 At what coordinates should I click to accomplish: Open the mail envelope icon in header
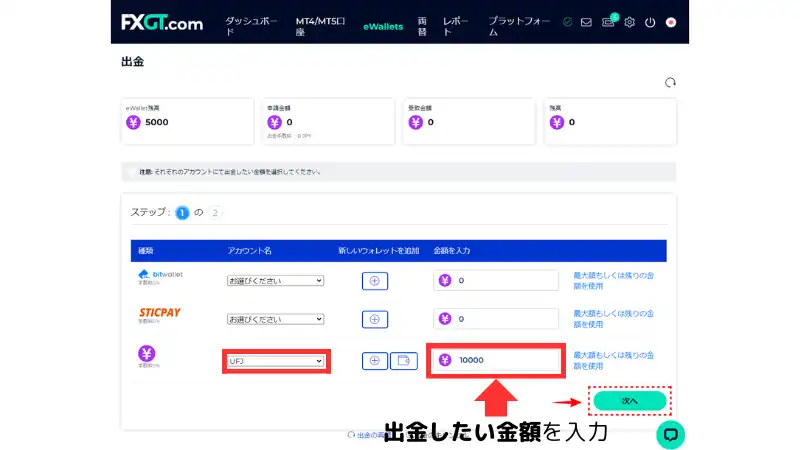(x=586, y=22)
